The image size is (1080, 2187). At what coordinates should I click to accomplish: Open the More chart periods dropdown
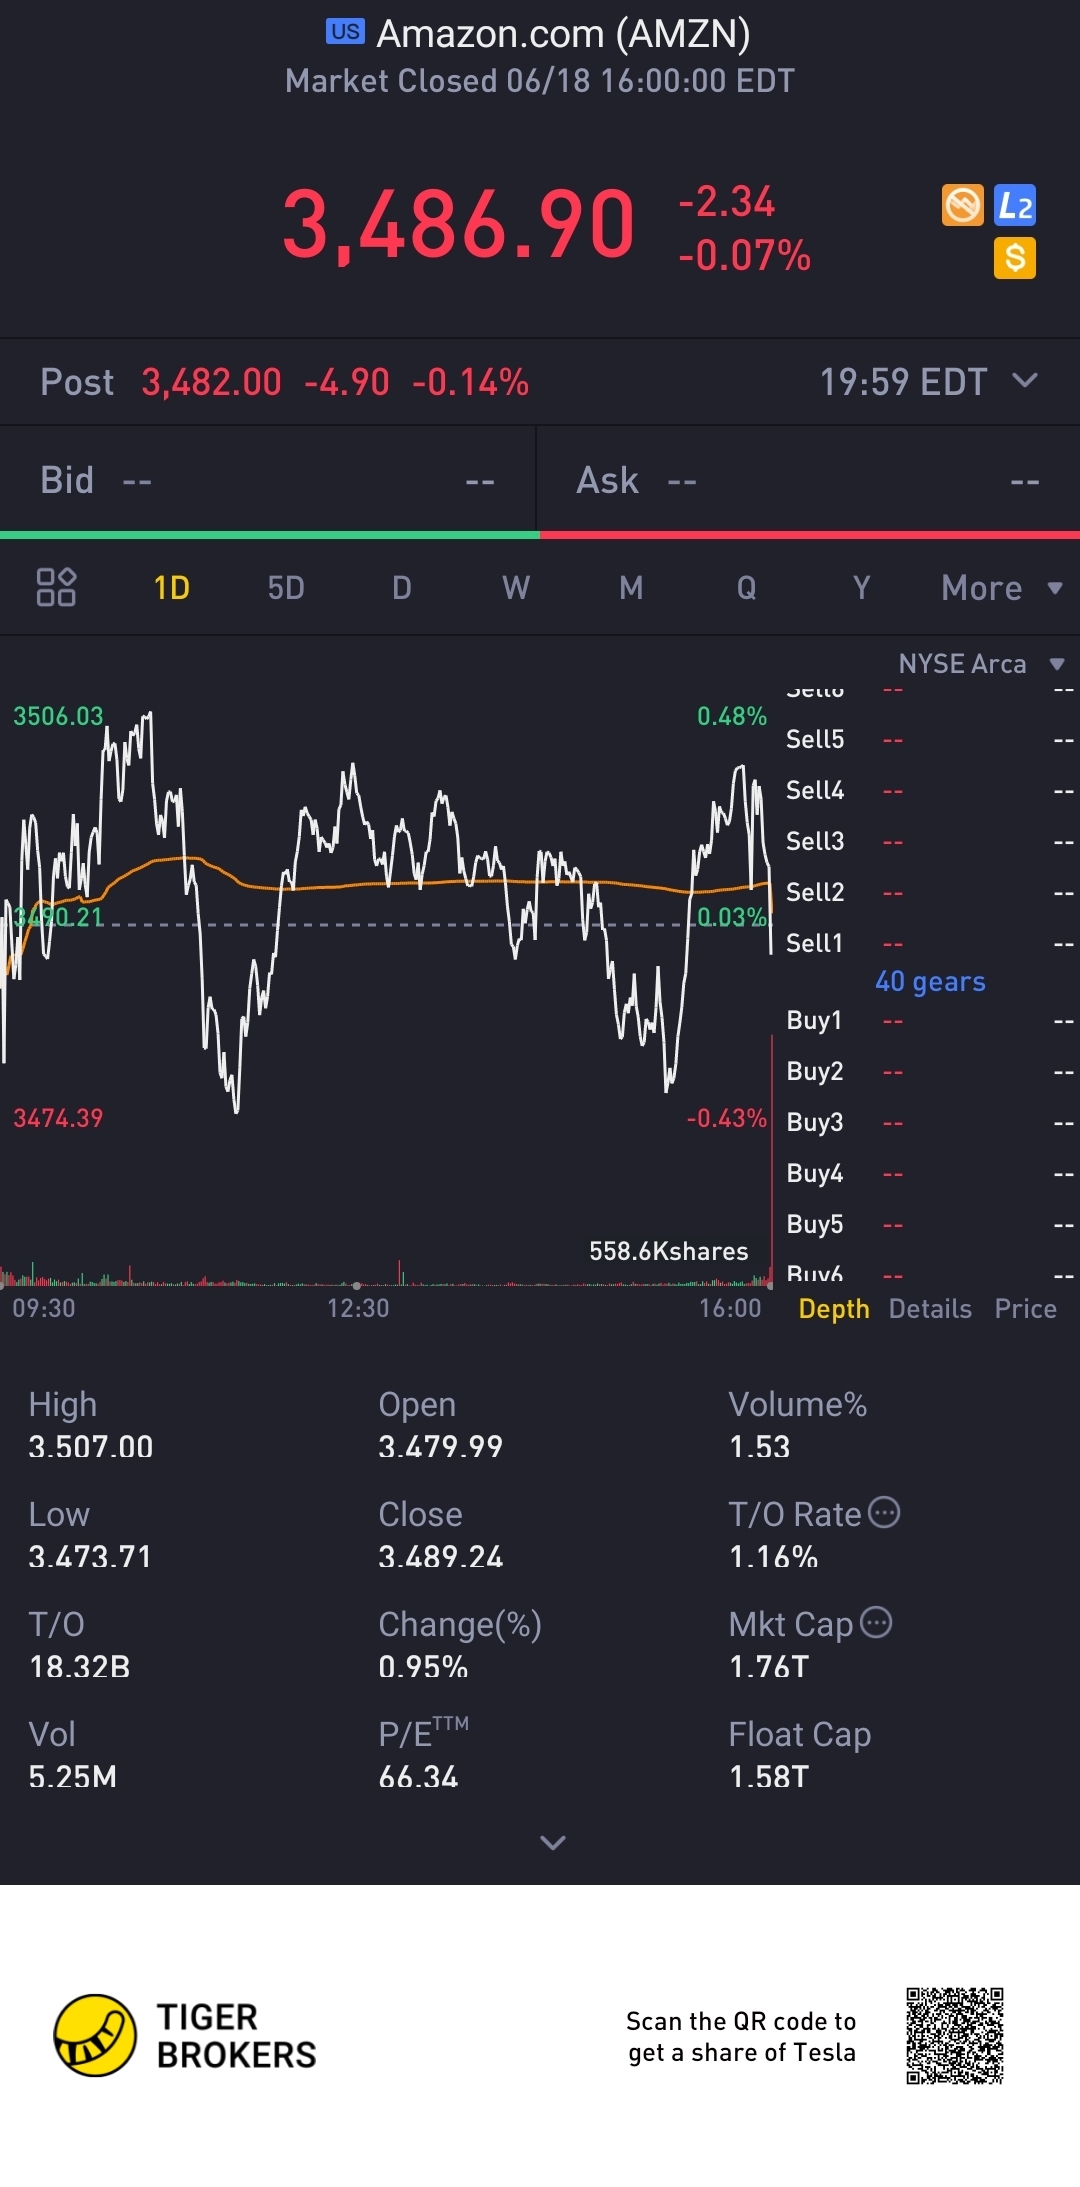point(1001,588)
